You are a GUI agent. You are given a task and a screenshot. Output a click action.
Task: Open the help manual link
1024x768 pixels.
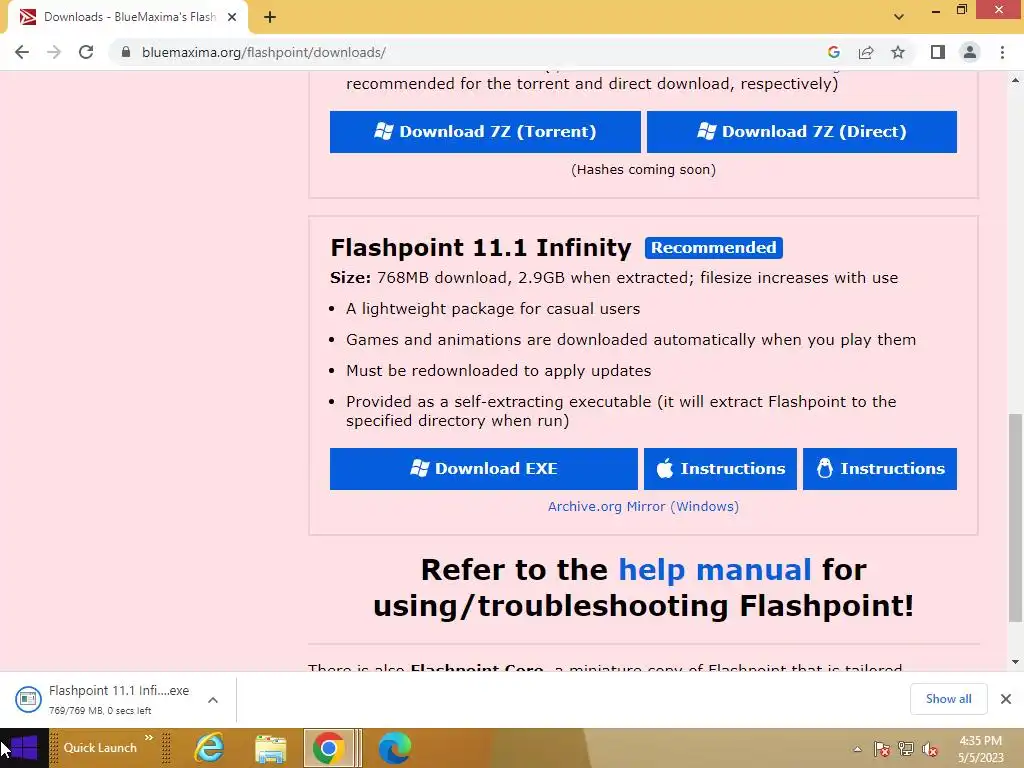click(x=714, y=569)
